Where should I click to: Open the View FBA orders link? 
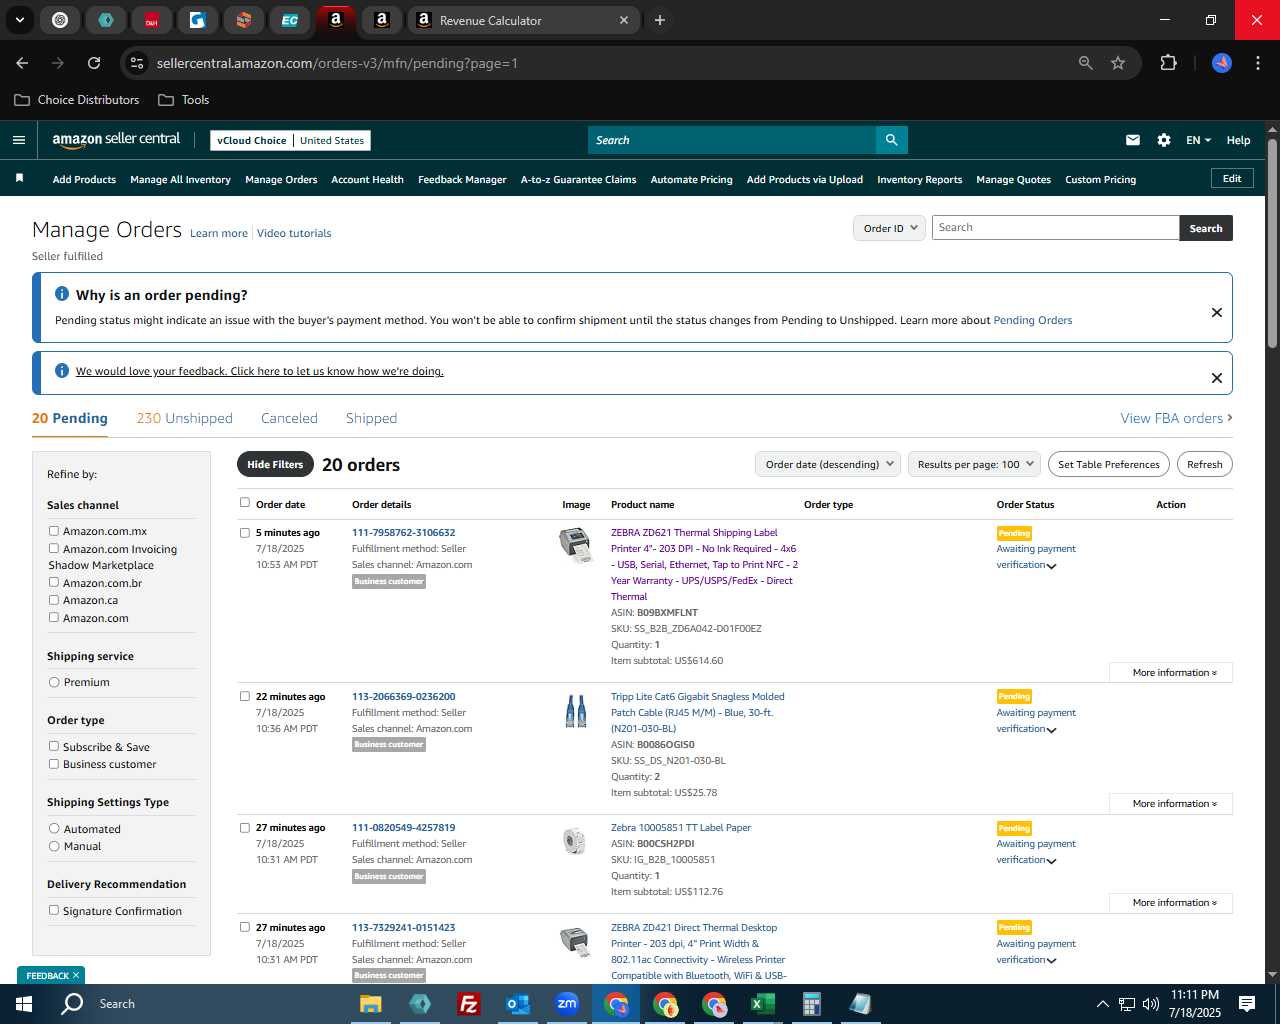(x=1176, y=418)
